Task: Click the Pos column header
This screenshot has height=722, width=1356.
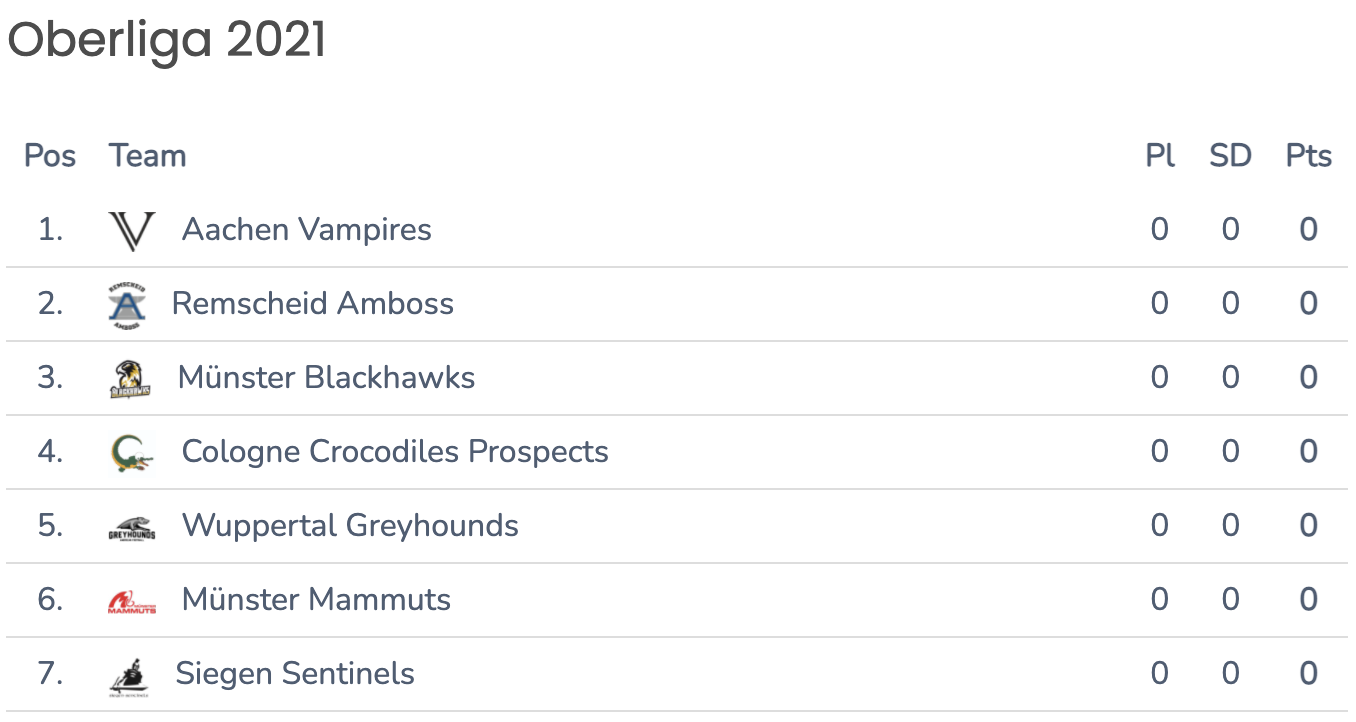Action: point(50,156)
